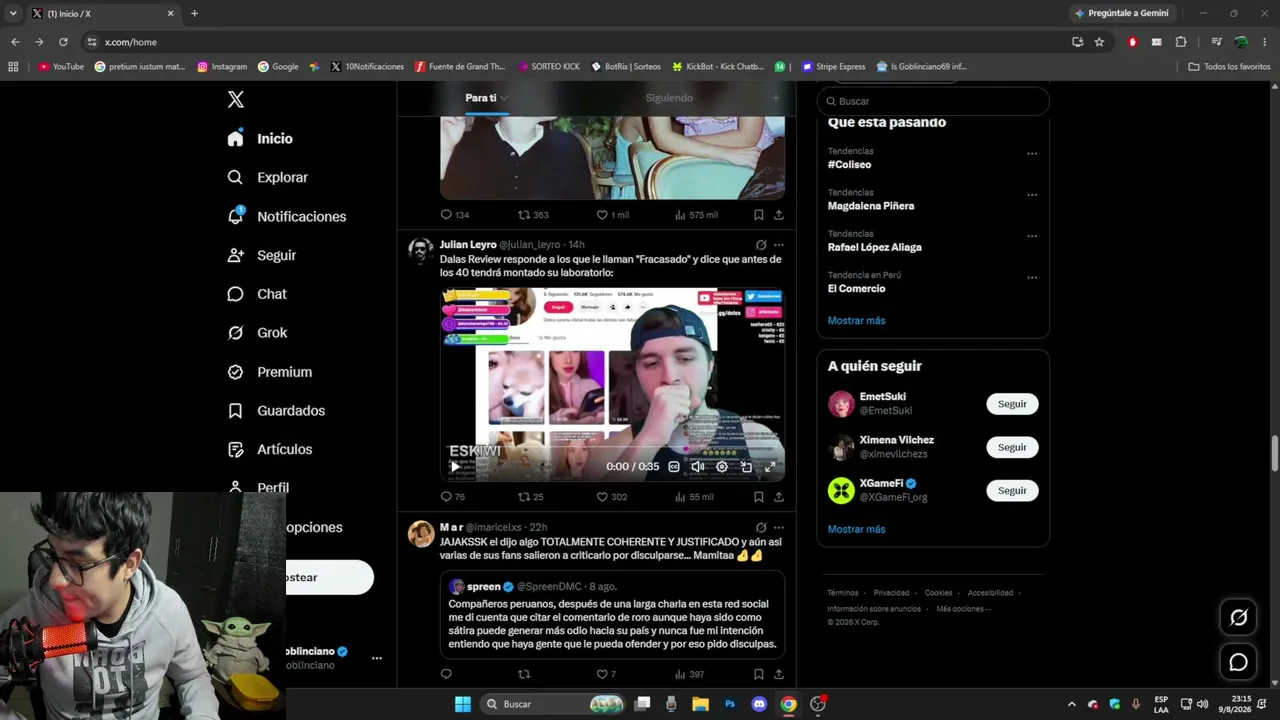Open the #Coliseo trending topic
This screenshot has width=1280, height=720.
click(849, 164)
